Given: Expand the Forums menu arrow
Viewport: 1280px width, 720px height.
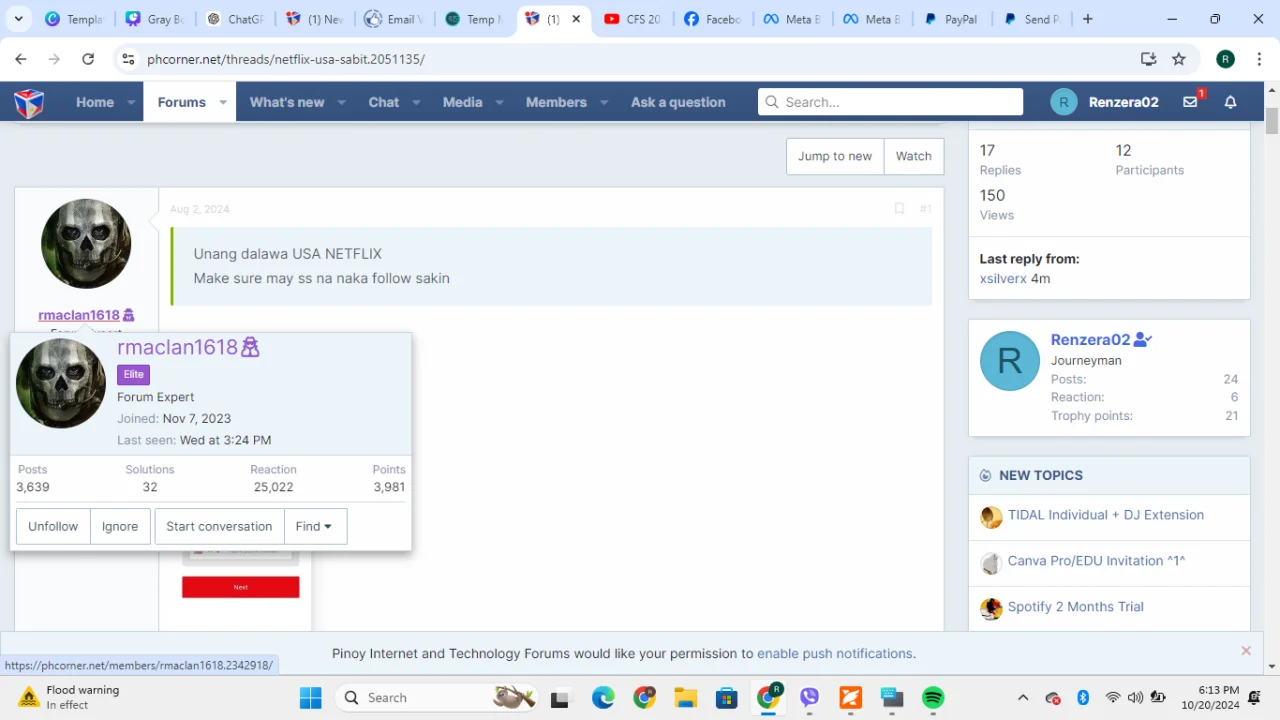Looking at the screenshot, I should (223, 102).
